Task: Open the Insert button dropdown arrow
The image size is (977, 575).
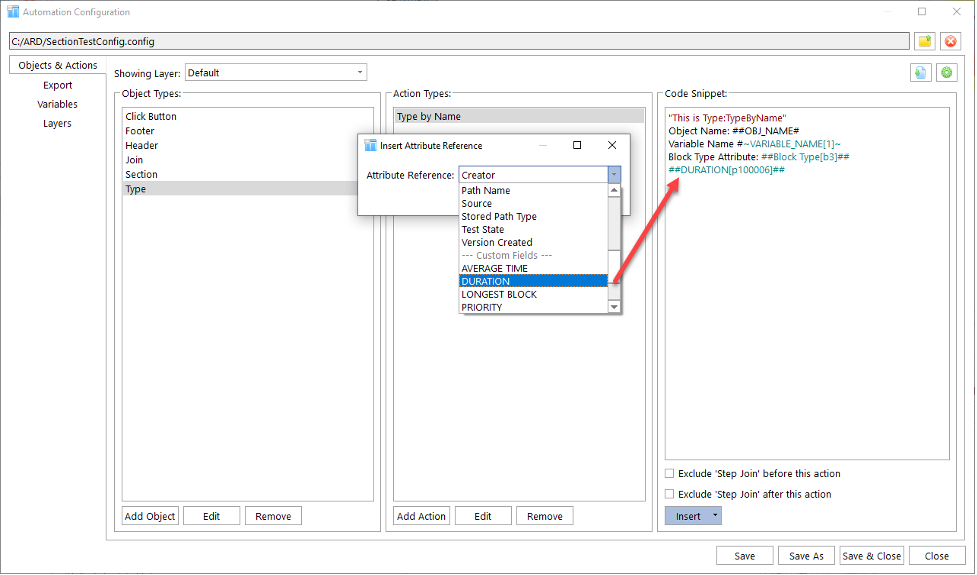Action: pos(713,516)
